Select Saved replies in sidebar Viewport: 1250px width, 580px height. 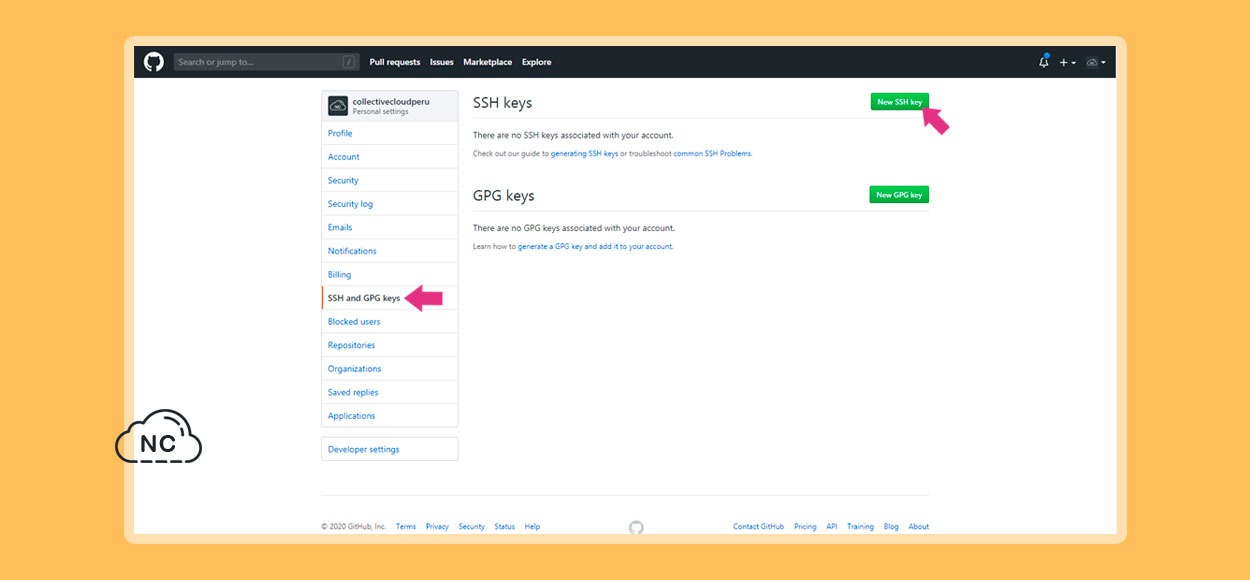tap(390, 392)
